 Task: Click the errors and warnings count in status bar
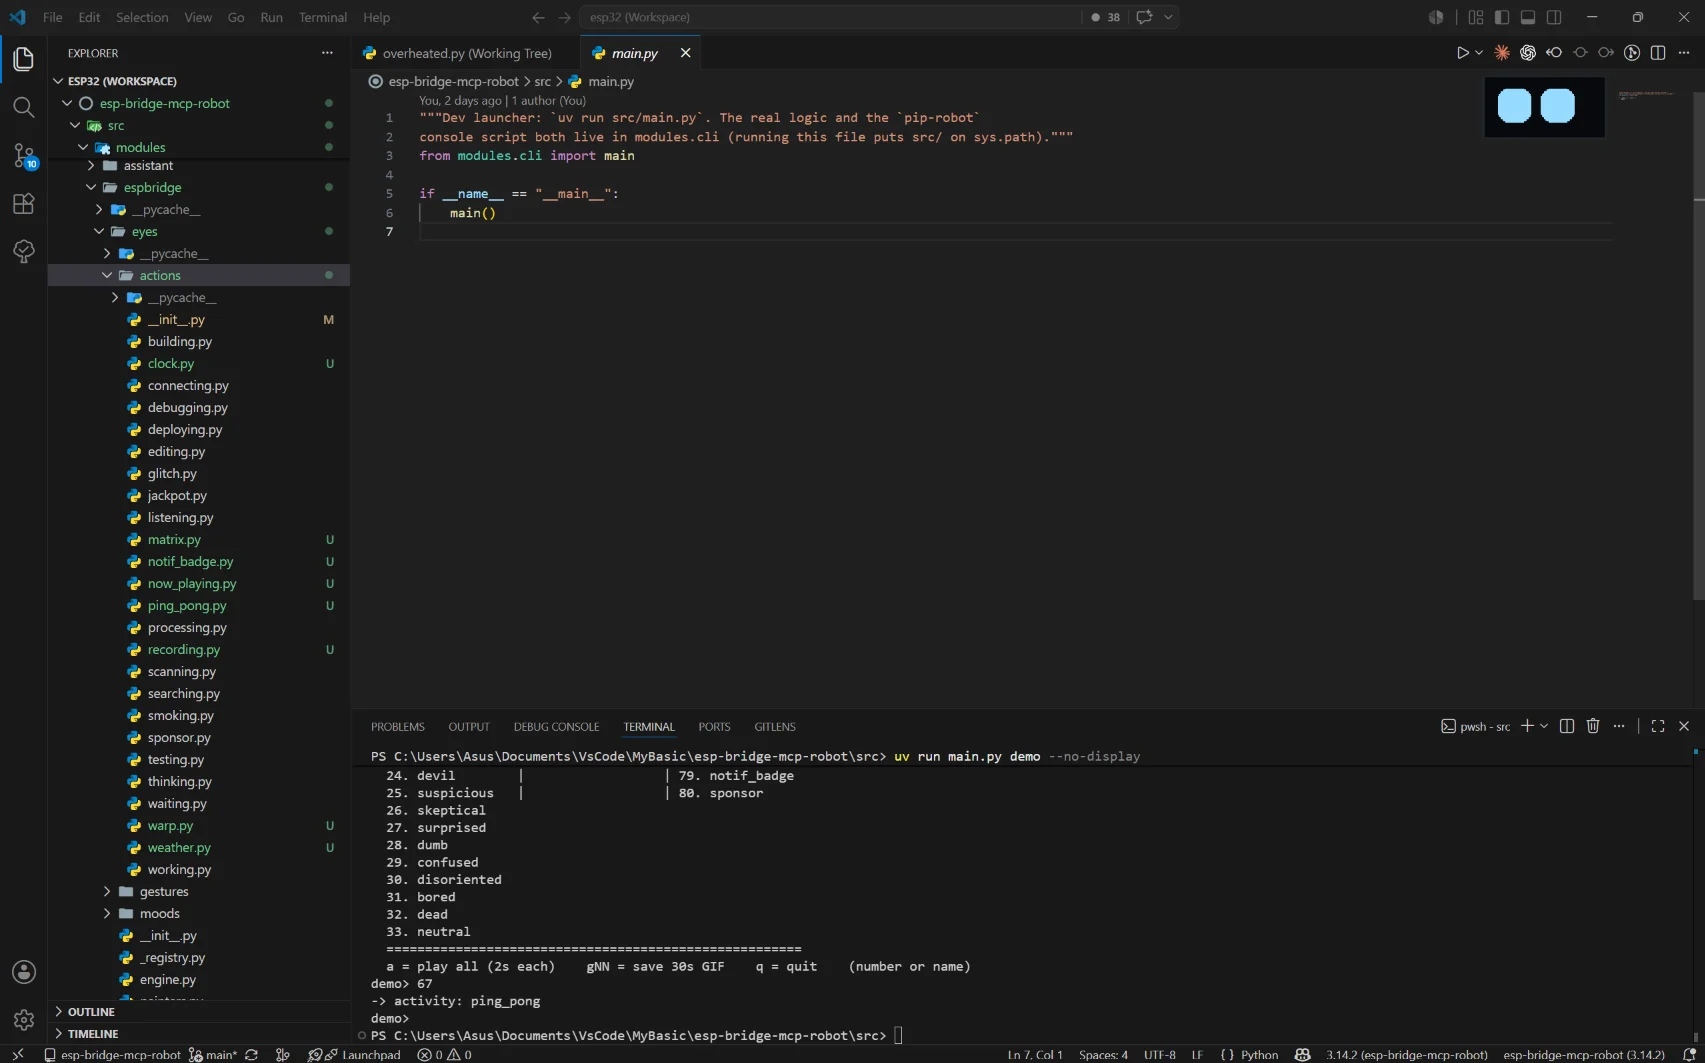(445, 1054)
